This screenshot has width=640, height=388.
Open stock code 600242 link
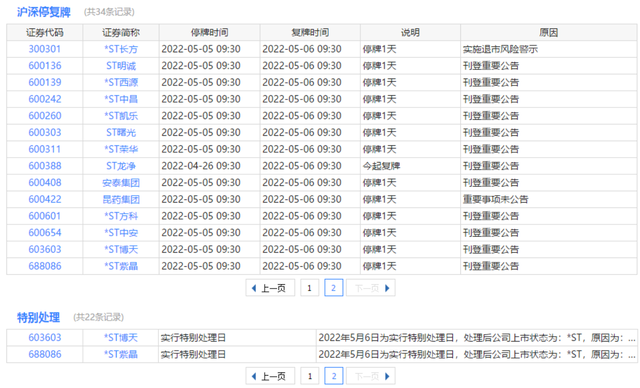click(x=44, y=99)
